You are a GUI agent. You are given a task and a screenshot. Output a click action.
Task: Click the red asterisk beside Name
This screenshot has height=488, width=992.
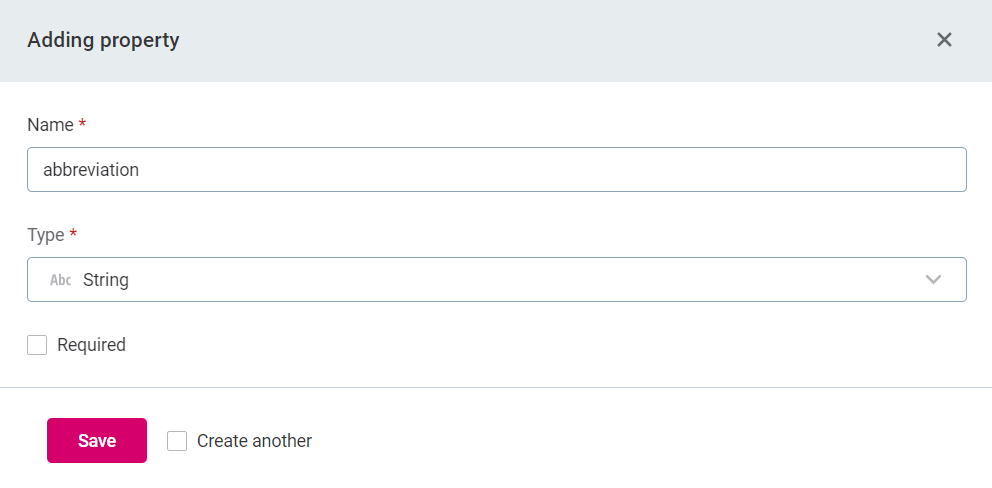(x=82, y=125)
